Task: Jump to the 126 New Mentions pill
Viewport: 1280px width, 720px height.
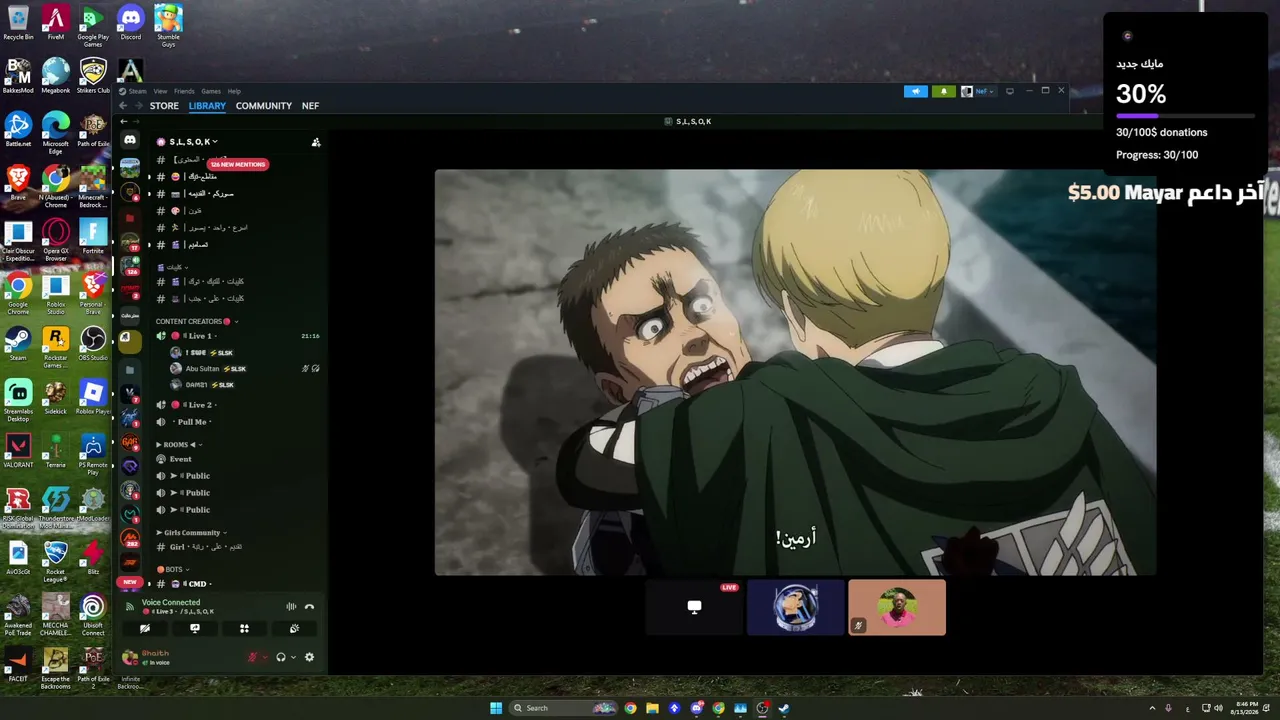Action: coord(237,164)
